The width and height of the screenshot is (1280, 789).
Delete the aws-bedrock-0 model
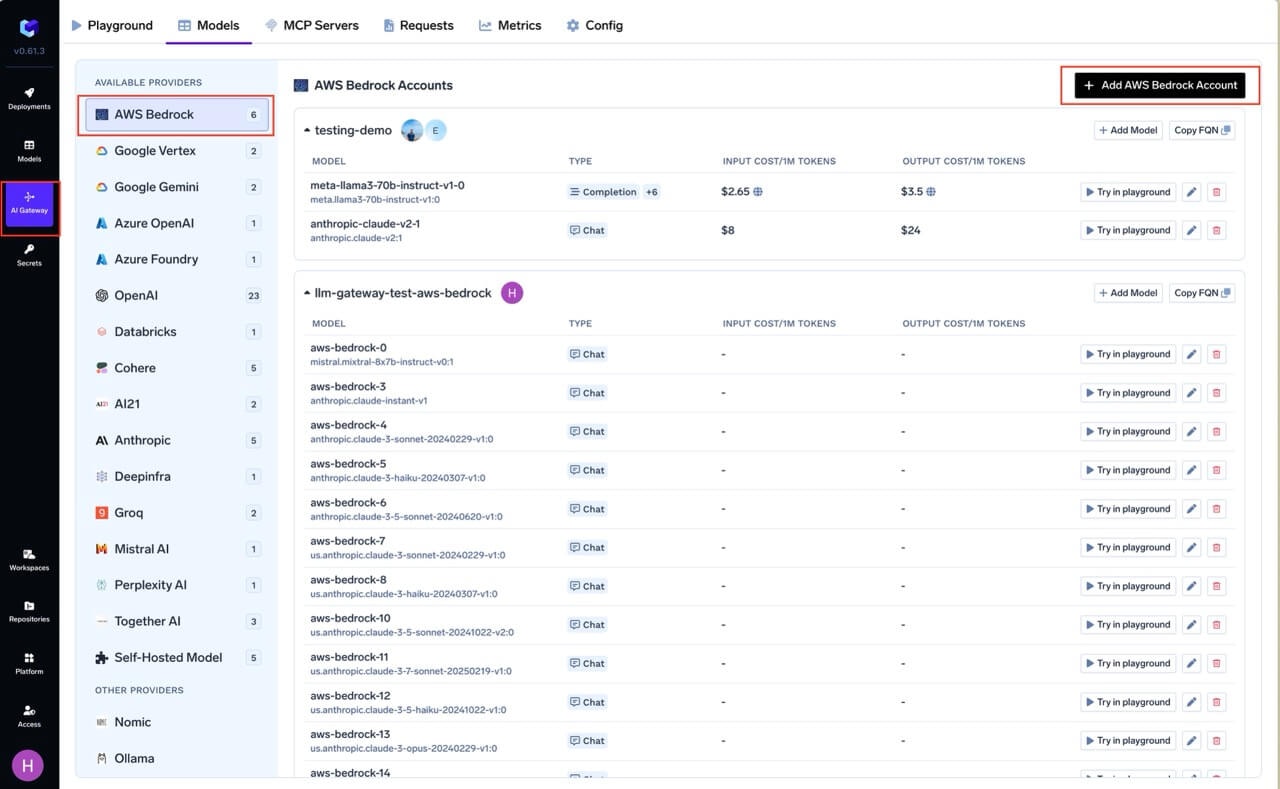[1216, 354]
